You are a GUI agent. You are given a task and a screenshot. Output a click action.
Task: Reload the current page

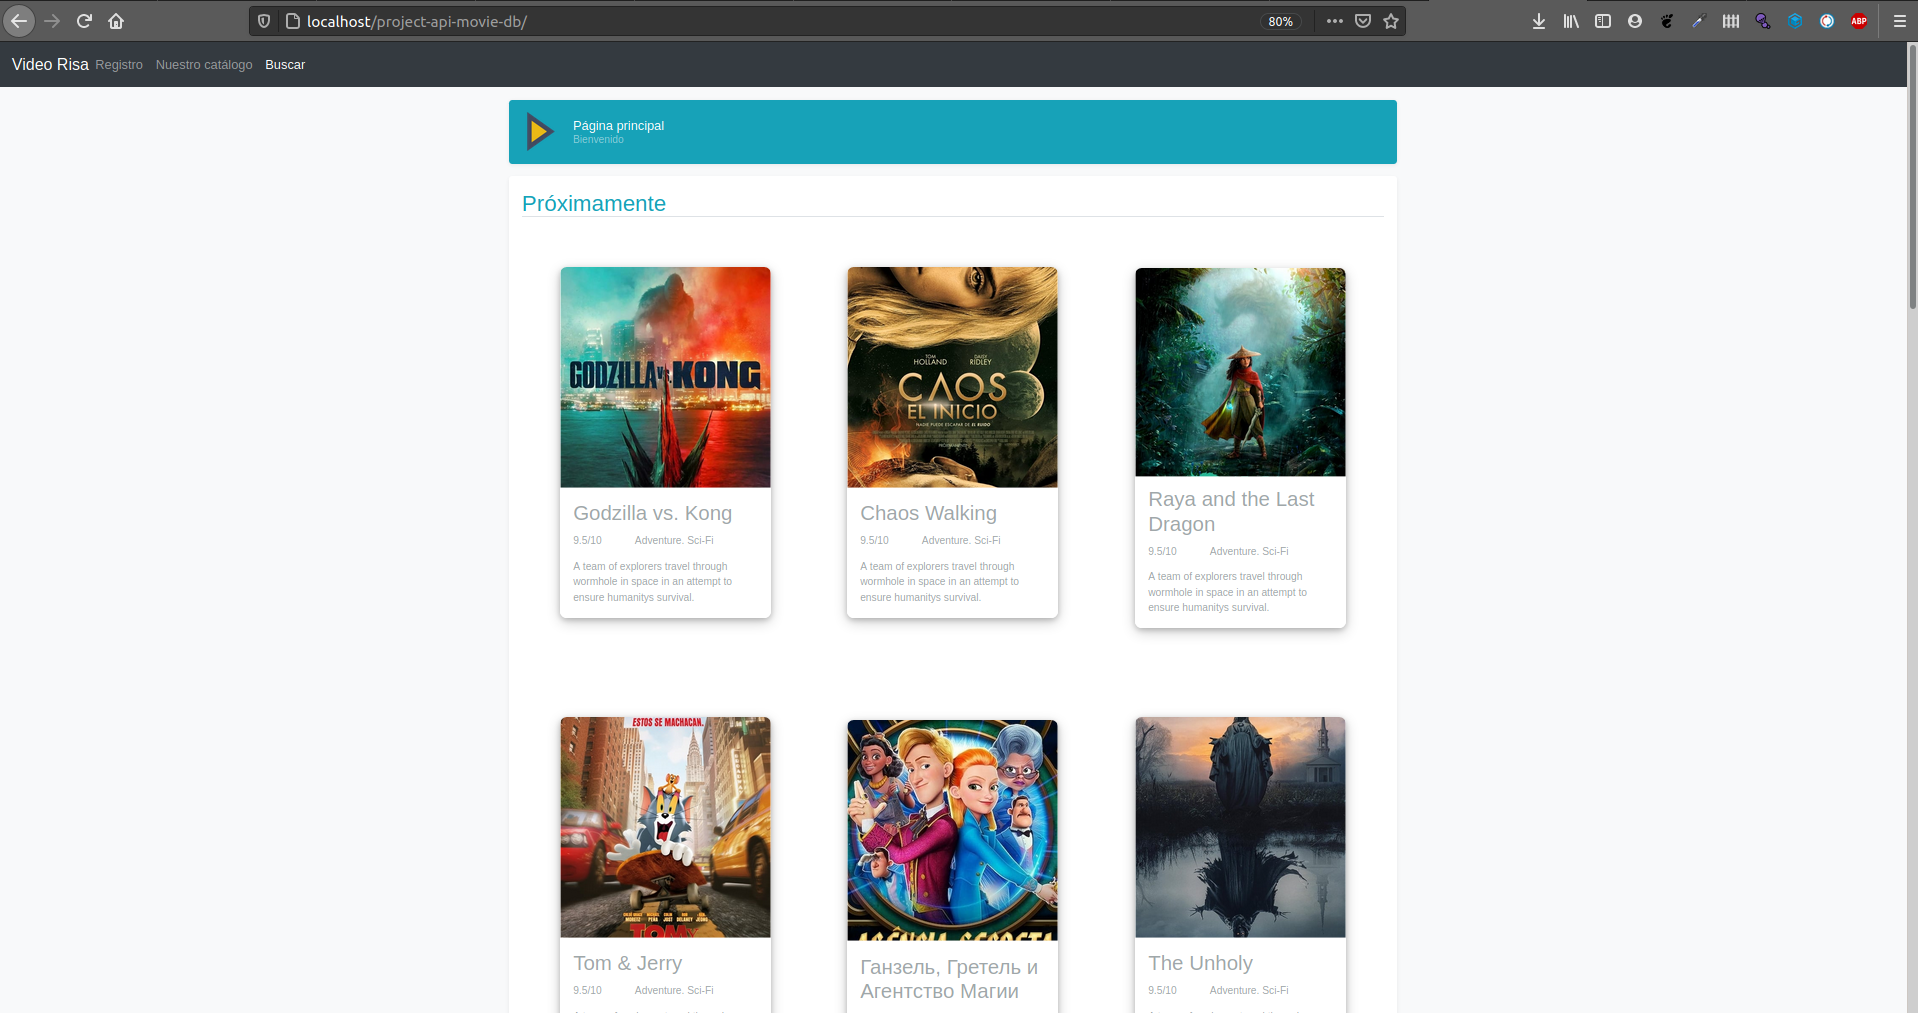pos(85,21)
